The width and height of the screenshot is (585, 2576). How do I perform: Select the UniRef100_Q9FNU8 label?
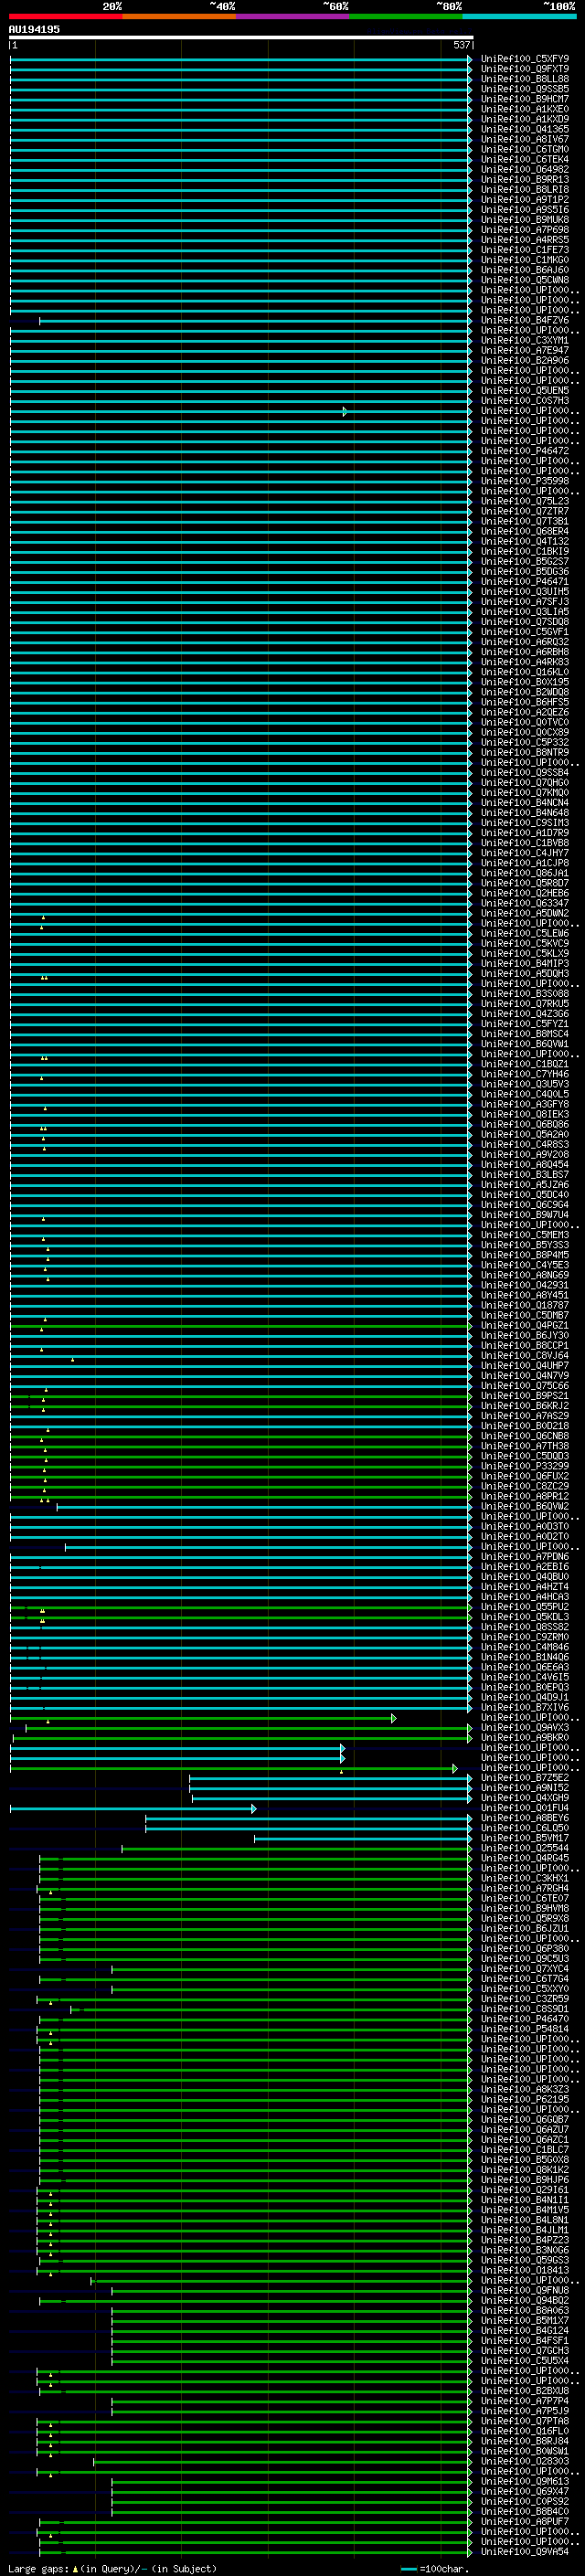click(x=525, y=2290)
